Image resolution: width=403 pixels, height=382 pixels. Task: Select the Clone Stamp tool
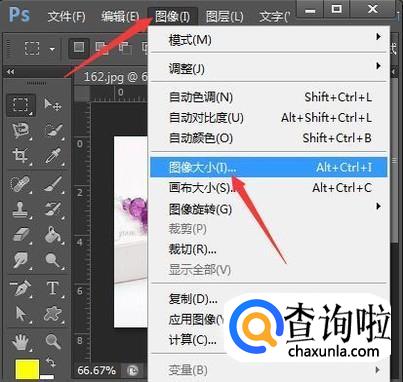tap(20, 209)
